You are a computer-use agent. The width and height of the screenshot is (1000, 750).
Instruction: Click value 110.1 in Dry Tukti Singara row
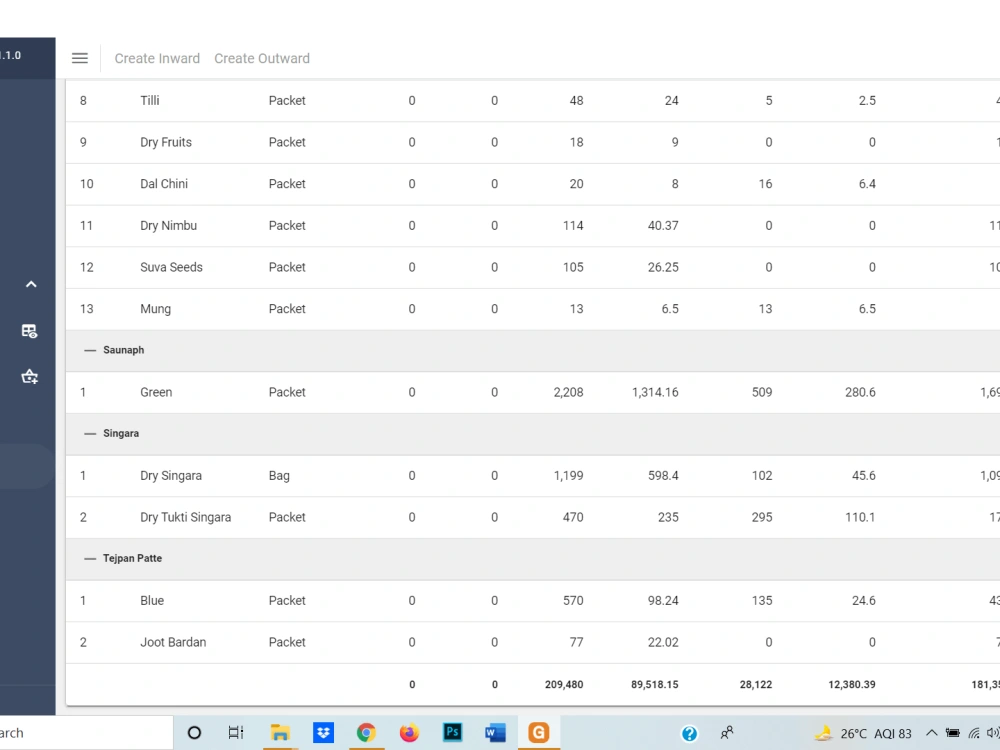[x=860, y=517]
